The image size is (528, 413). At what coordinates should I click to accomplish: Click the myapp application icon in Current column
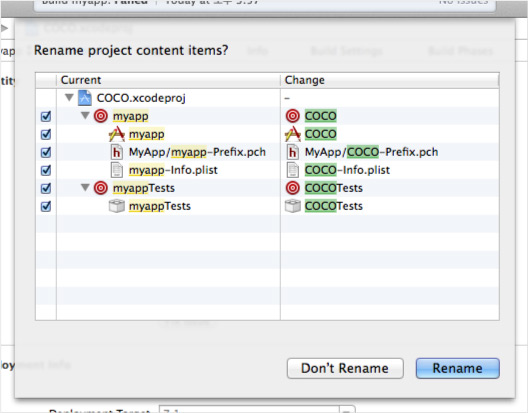tap(117, 134)
